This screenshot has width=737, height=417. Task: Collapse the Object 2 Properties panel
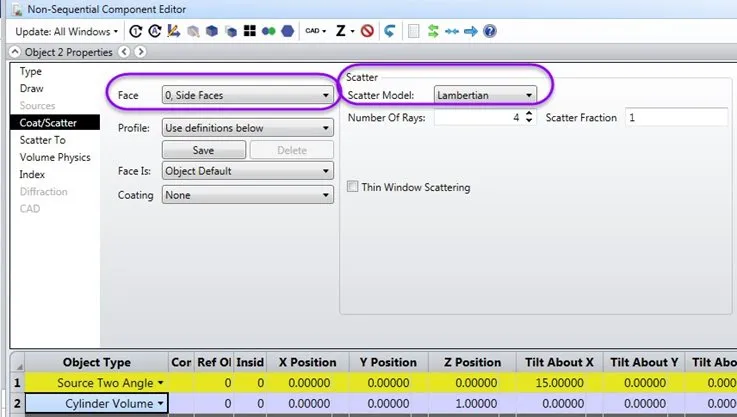pyautogui.click(x=14, y=52)
